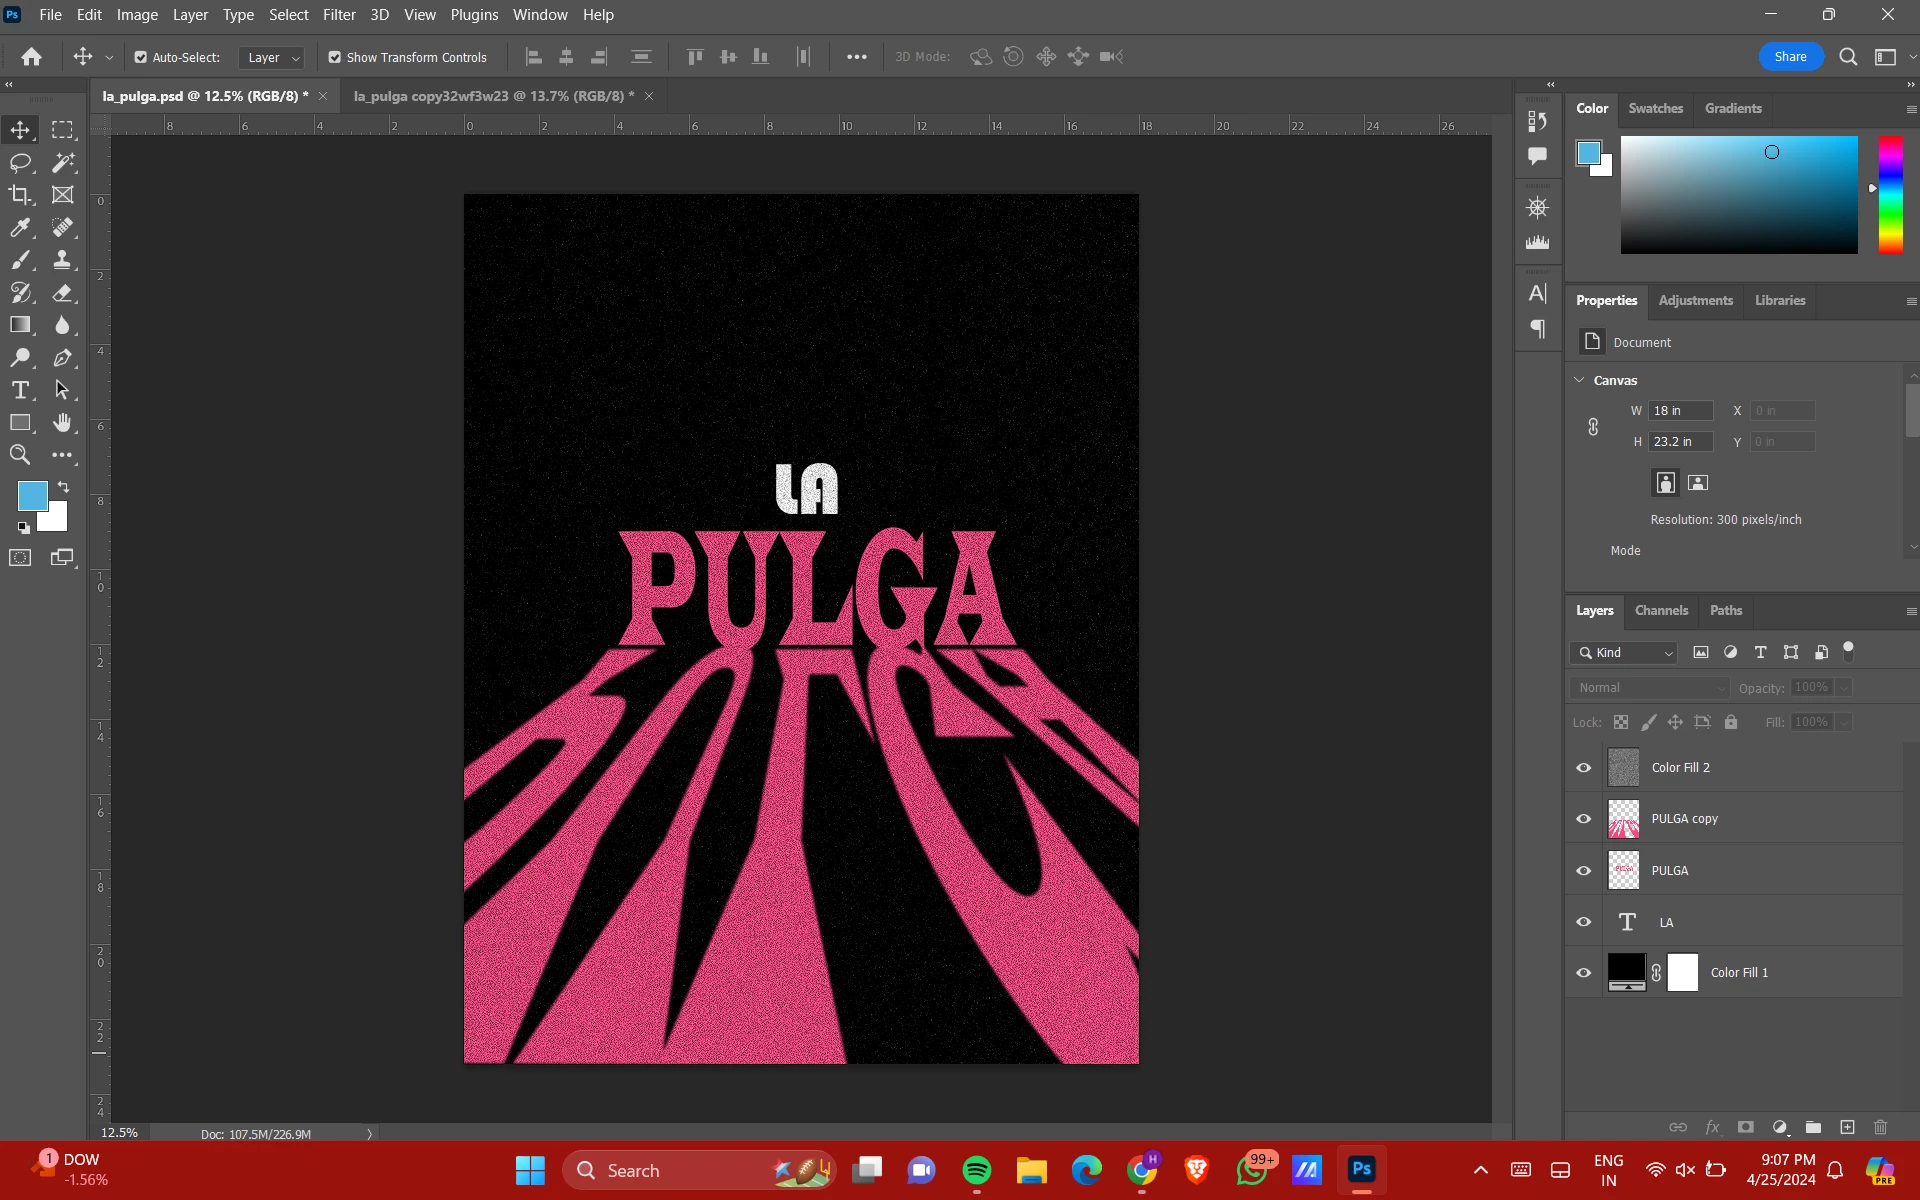Delete layer with trash icon
This screenshot has width=1920, height=1200.
click(x=1880, y=1127)
